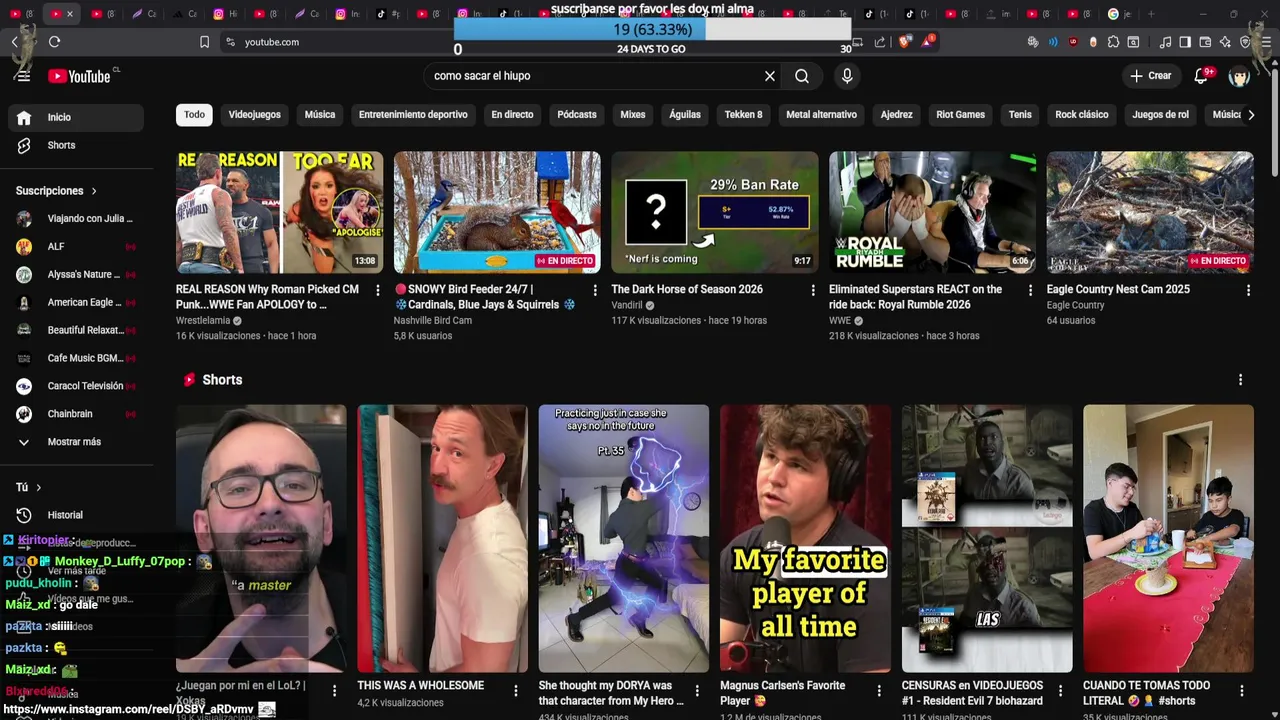Open options for the REAL REASON Why Roman video
This screenshot has height=720, width=1280.
[x=378, y=290]
